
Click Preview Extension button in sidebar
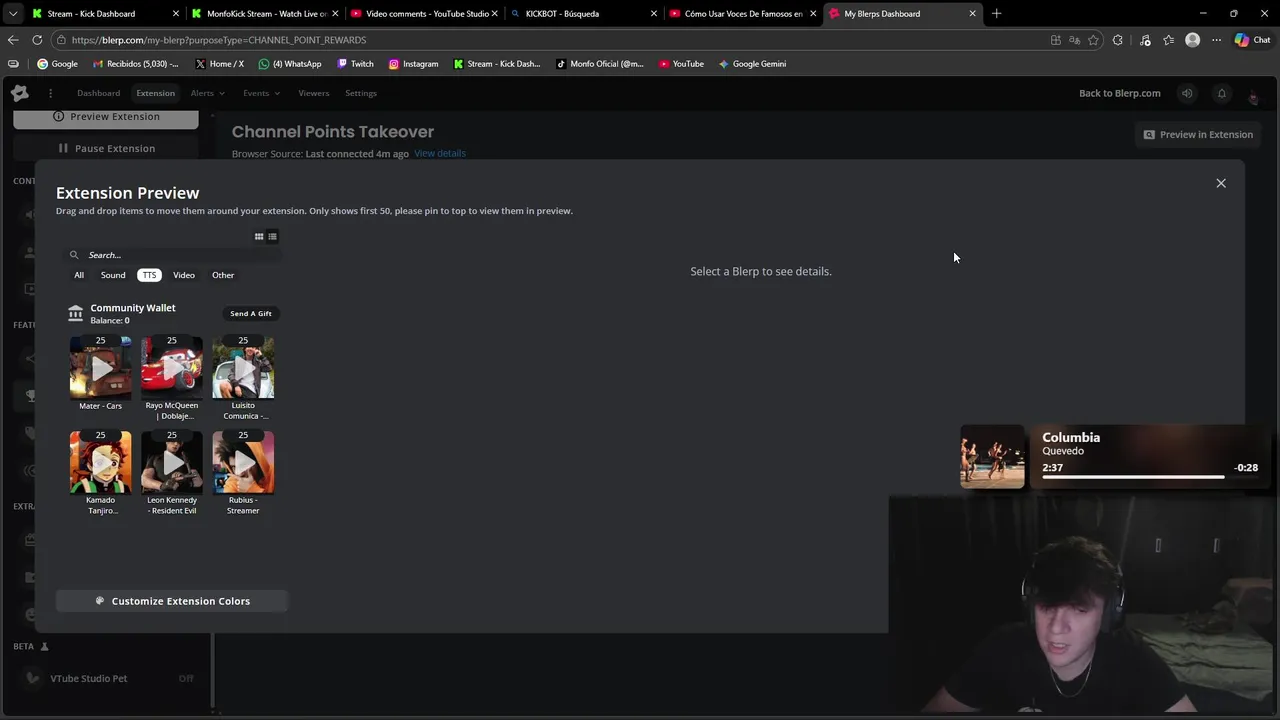pyautogui.click(x=106, y=117)
